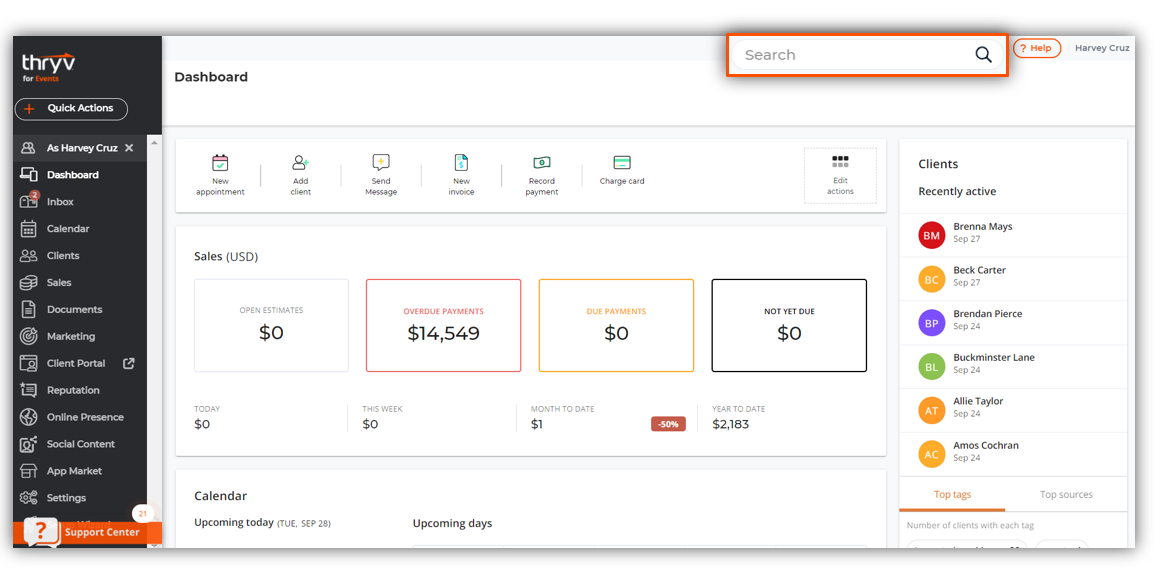1175x578 pixels.
Task: Click the magnifying glass search icon
Action: coord(983,55)
